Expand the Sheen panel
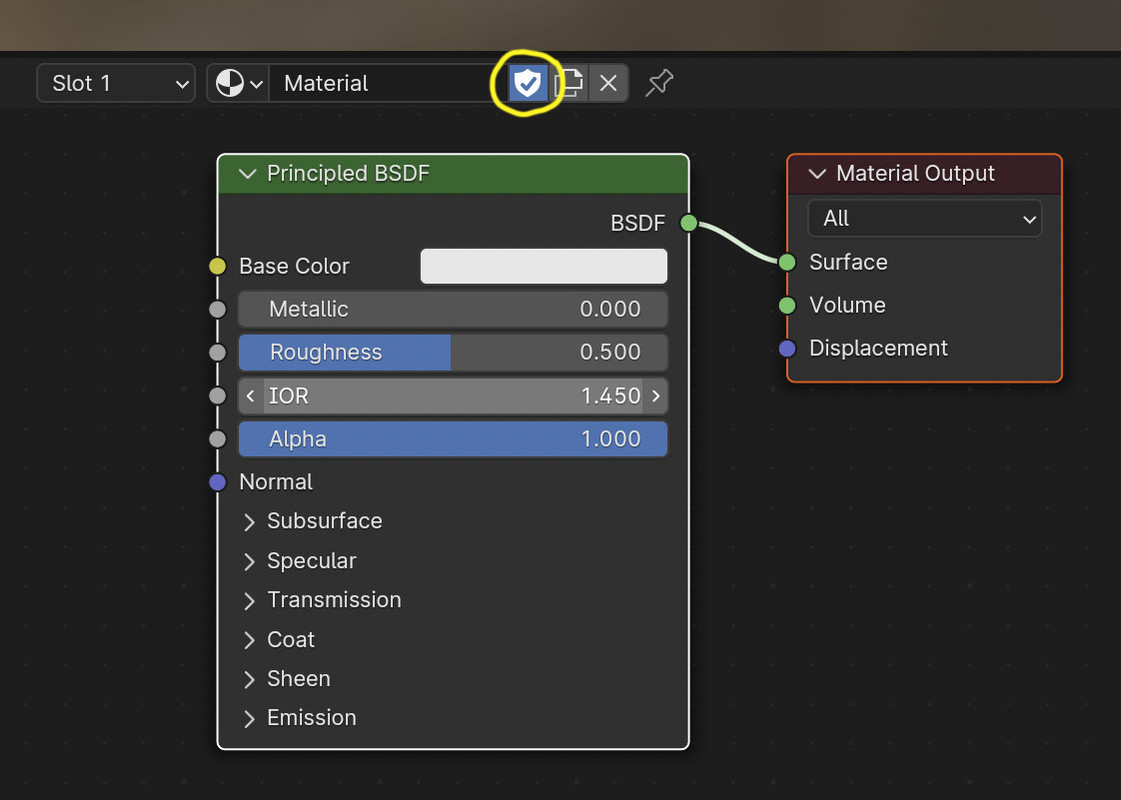 click(x=249, y=679)
